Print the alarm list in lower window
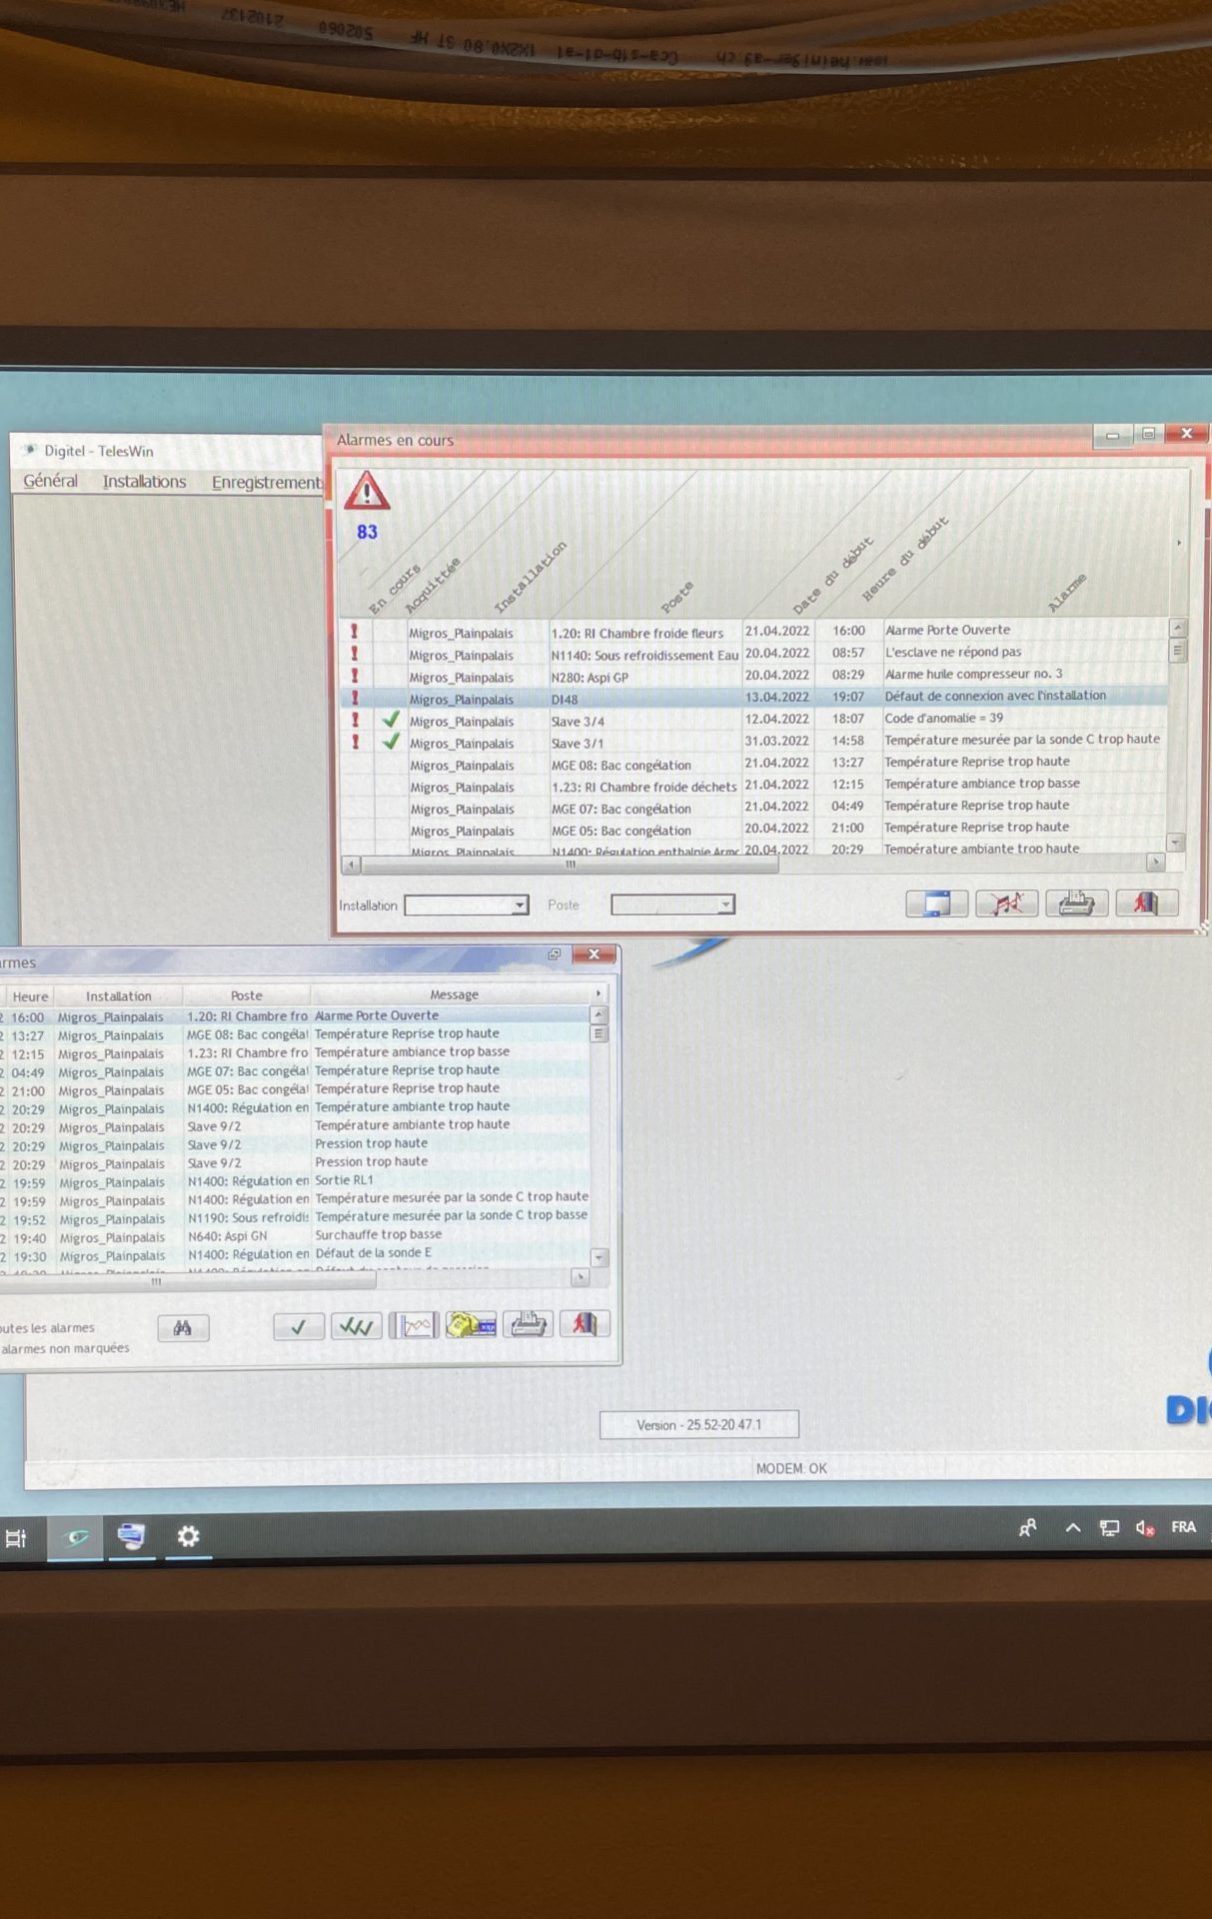Viewport: 1212px width, 1919px height. coord(528,1325)
